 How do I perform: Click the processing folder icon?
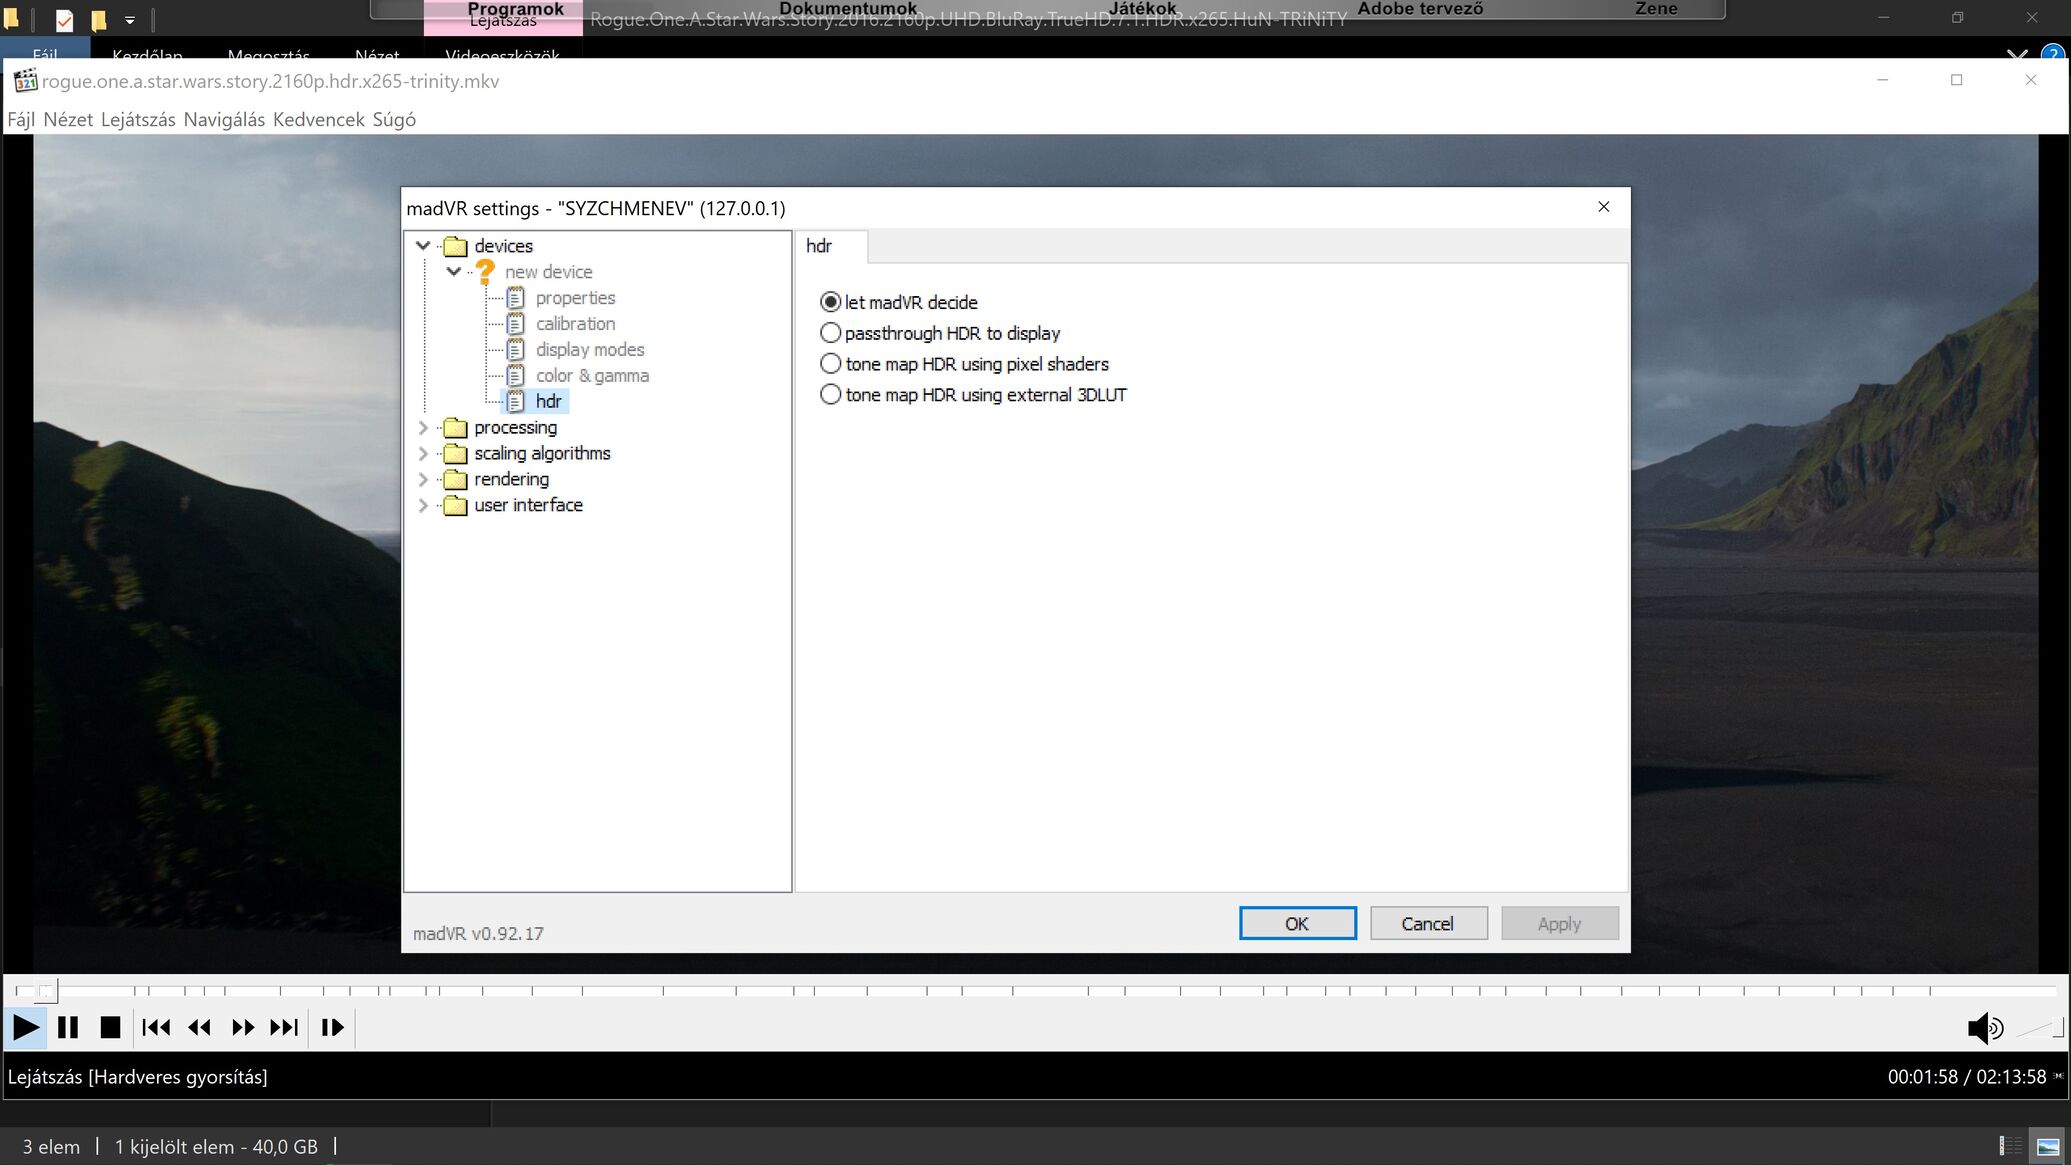455,428
